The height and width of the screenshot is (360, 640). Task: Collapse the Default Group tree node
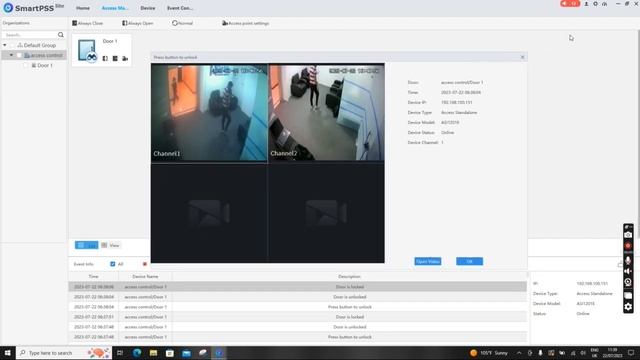(4, 45)
